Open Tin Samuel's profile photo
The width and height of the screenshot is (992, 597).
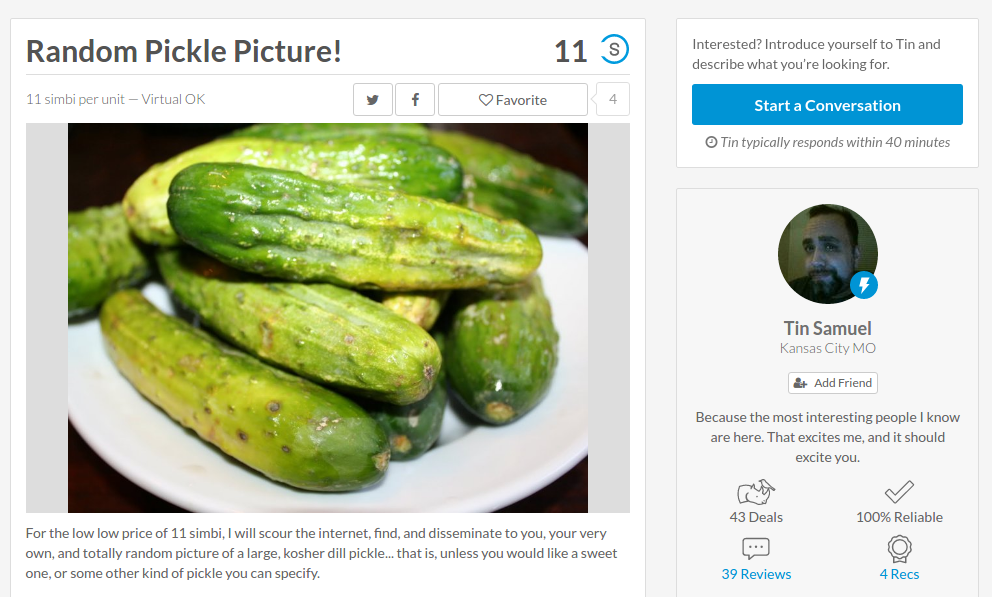pyautogui.click(x=828, y=254)
